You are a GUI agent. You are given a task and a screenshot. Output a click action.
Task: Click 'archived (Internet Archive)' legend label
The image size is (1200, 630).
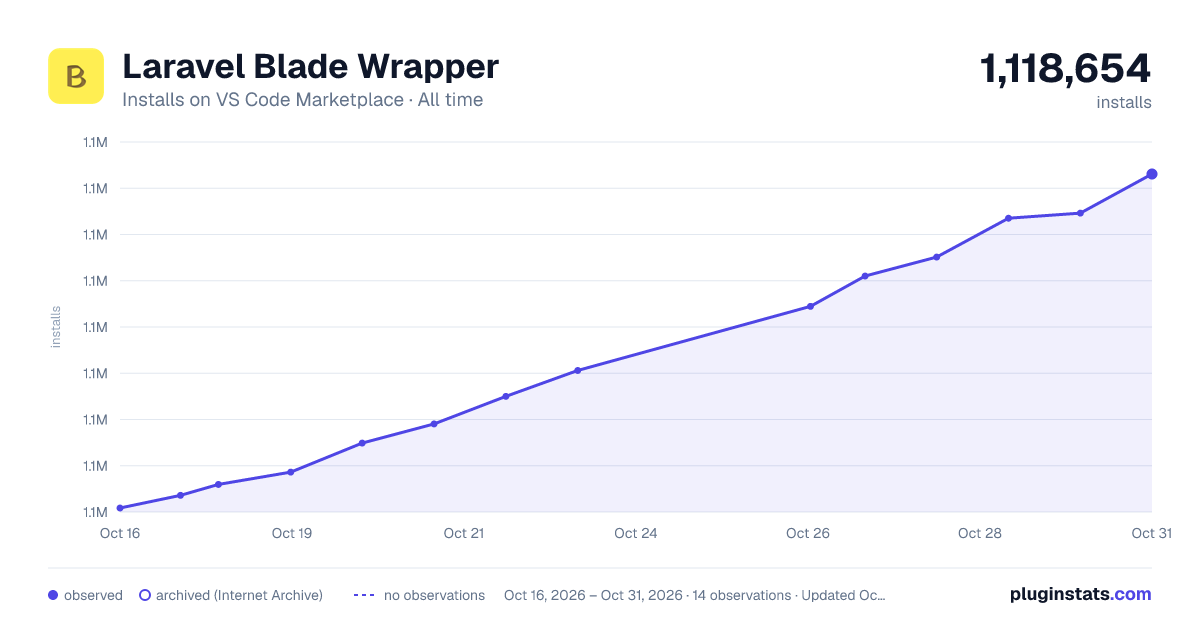tap(239, 595)
